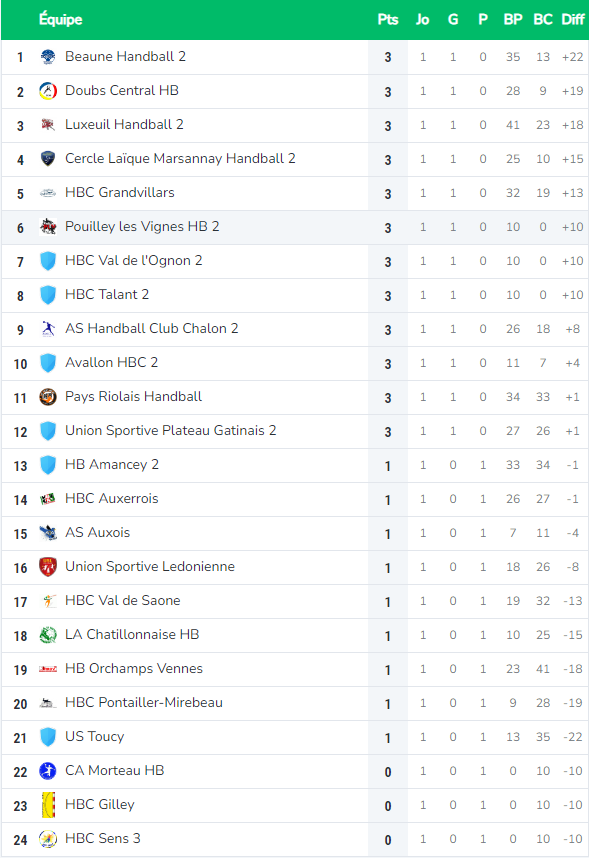Click the Pouilley les Vignes HB 2 logo
This screenshot has height=858, width=589.
click(48, 227)
